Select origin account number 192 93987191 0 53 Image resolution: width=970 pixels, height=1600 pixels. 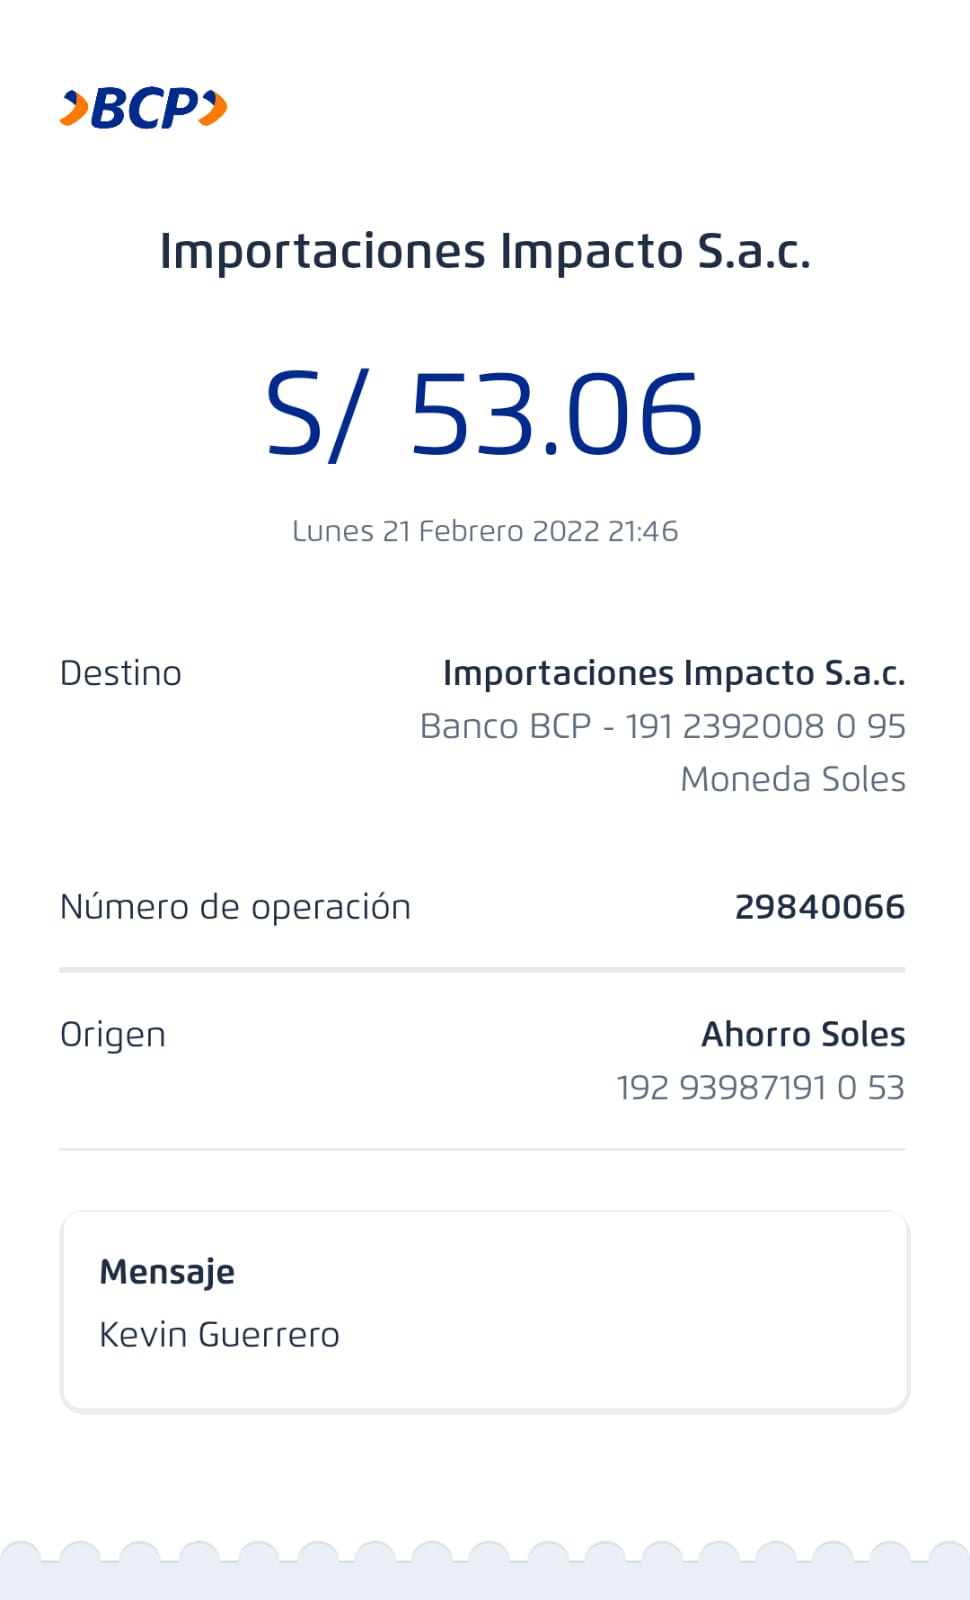pyautogui.click(x=760, y=1088)
